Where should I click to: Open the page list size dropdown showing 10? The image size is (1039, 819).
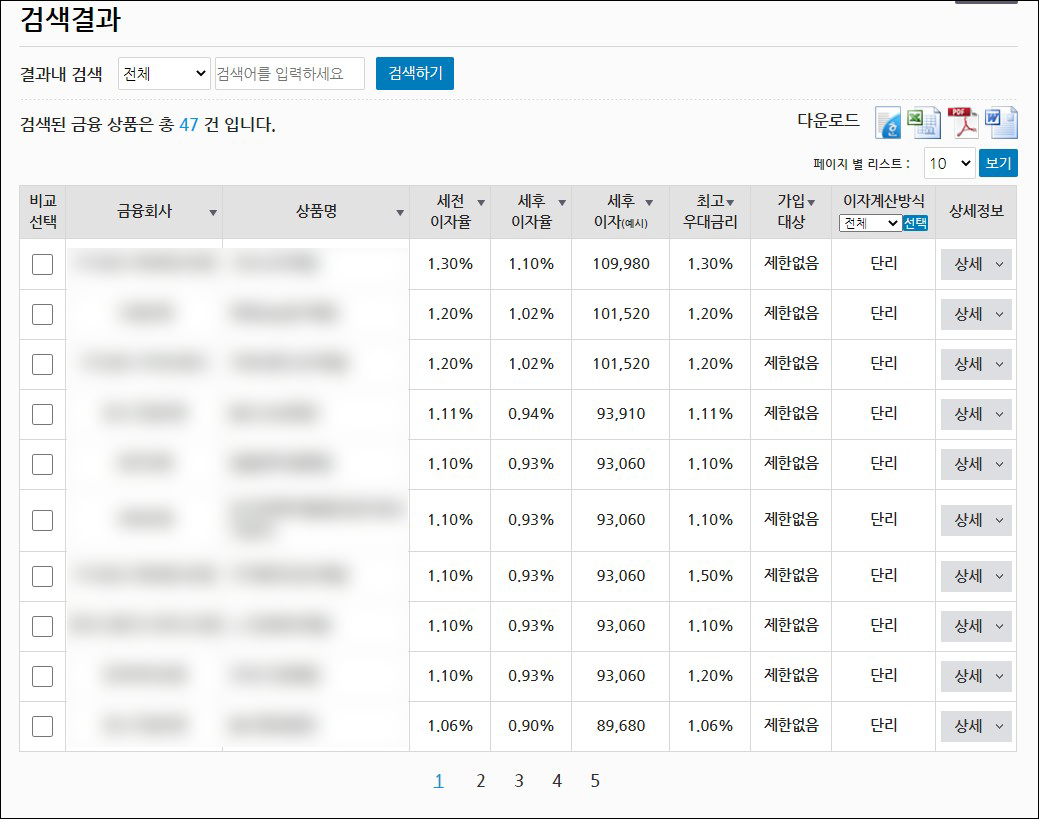pos(950,163)
